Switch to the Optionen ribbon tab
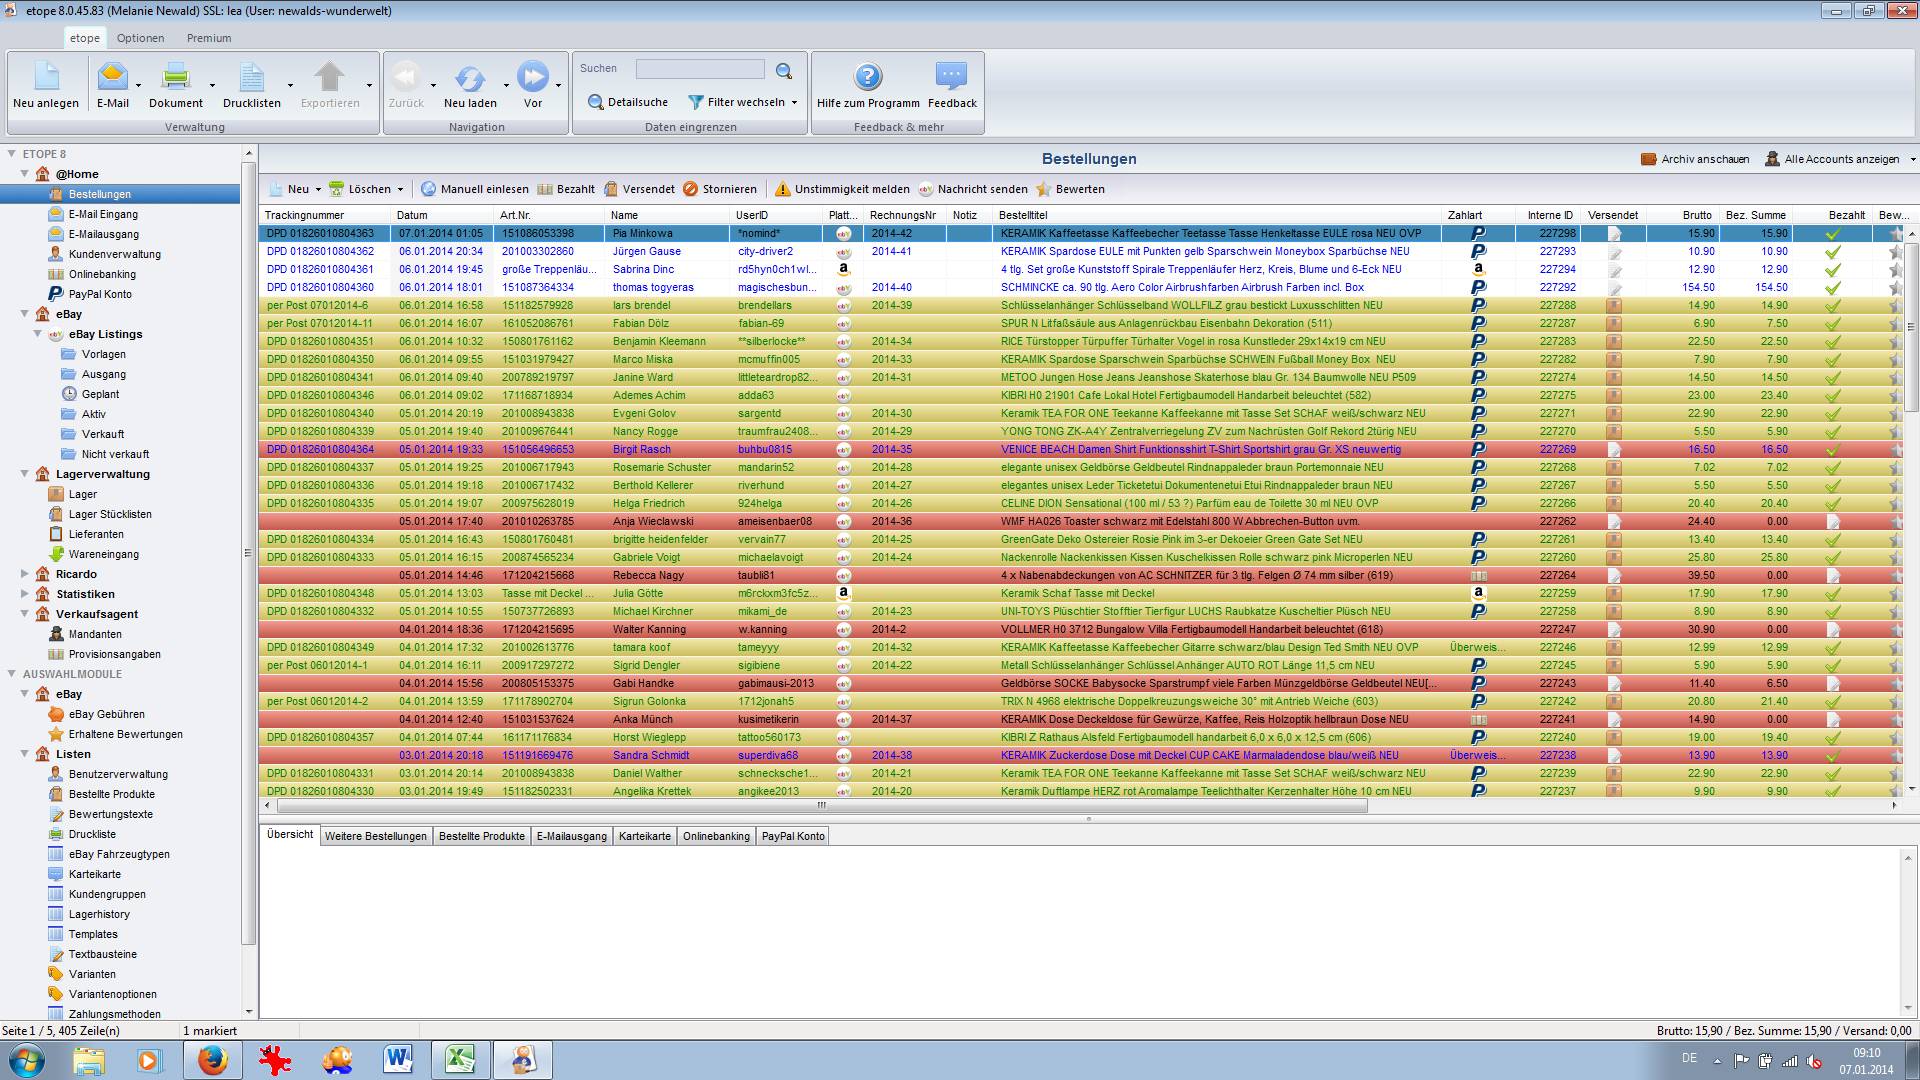Viewport: 1920px width, 1080px height. pos(140,38)
